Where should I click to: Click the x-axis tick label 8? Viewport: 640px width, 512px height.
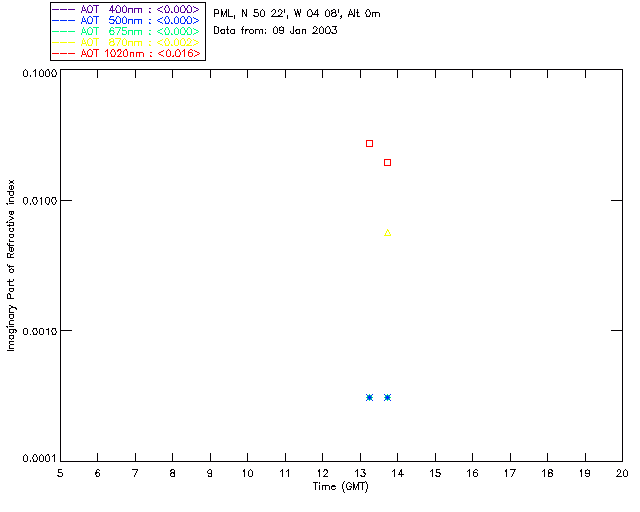(173, 473)
